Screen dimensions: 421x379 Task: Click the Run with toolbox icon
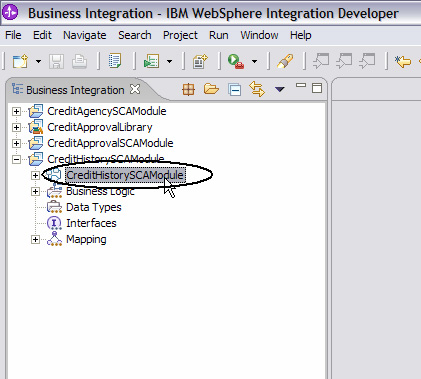(x=236, y=61)
